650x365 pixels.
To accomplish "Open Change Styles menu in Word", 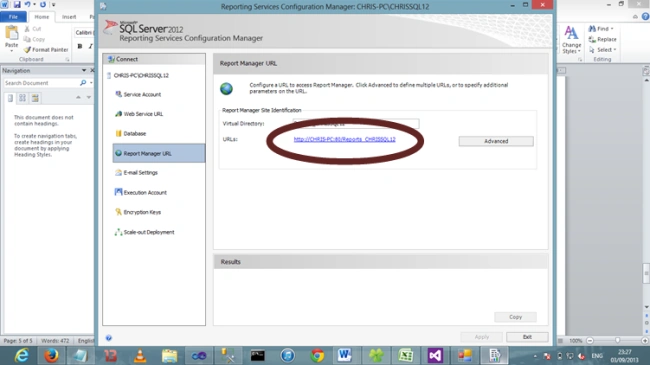I will (x=571, y=40).
